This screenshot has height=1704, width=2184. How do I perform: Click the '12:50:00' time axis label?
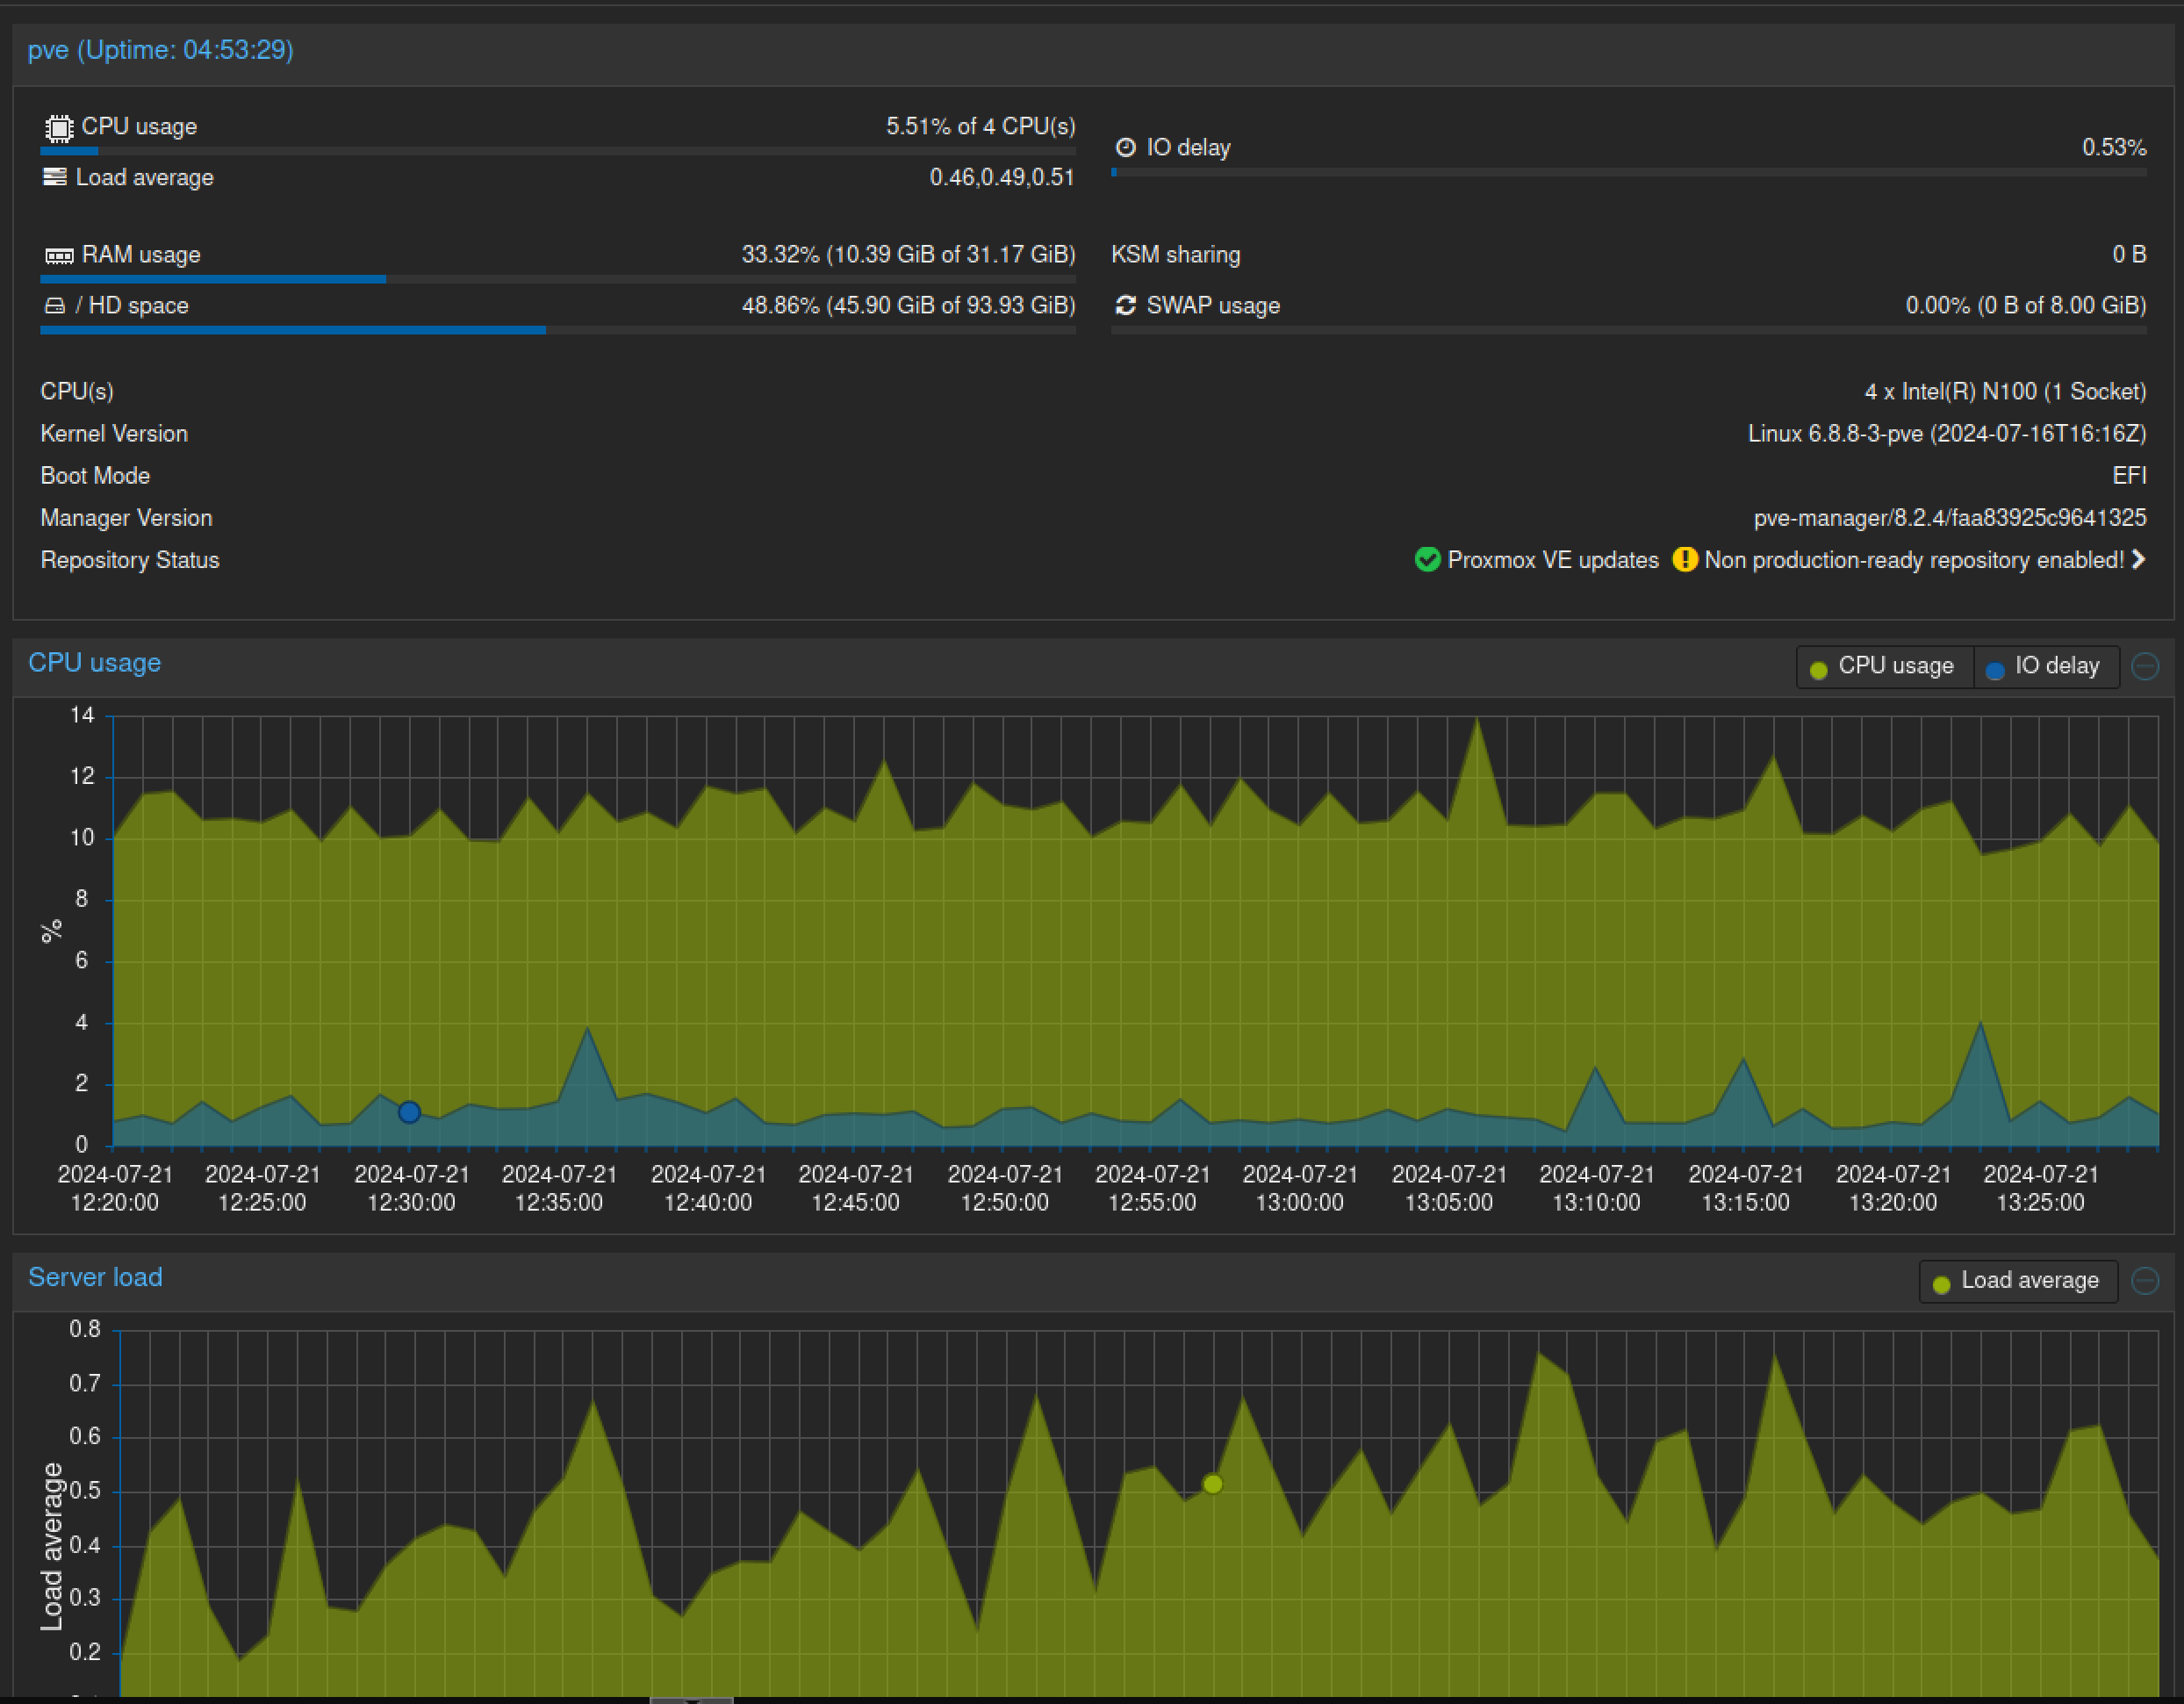coord(1005,1203)
